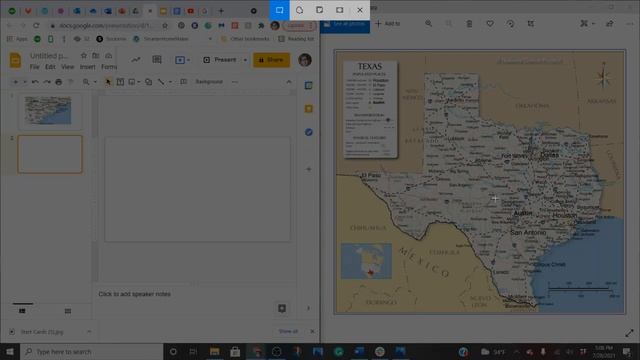The width and height of the screenshot is (640, 360).
Task: Click the Undo icon in Slides toolbar
Action: (35, 82)
